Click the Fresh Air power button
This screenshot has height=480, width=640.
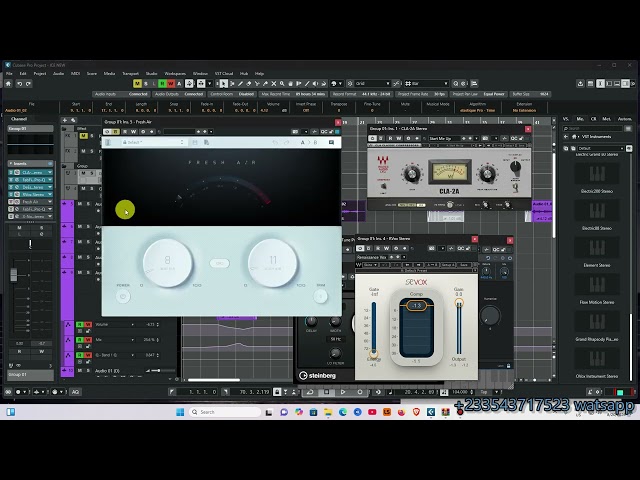pyautogui.click(x=123, y=296)
